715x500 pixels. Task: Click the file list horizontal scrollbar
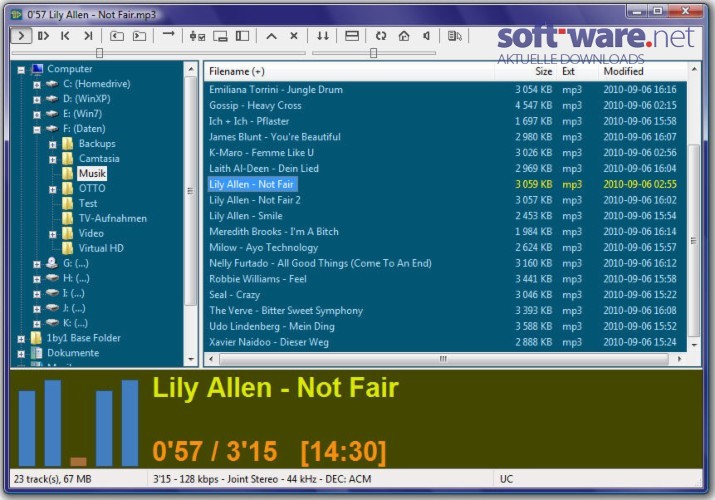pyautogui.click(x=444, y=359)
